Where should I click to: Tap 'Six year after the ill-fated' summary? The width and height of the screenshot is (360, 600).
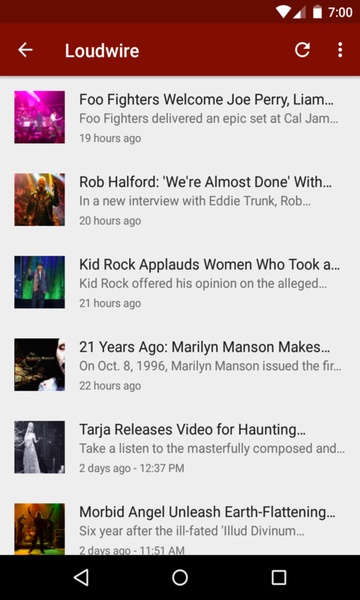pos(192,531)
